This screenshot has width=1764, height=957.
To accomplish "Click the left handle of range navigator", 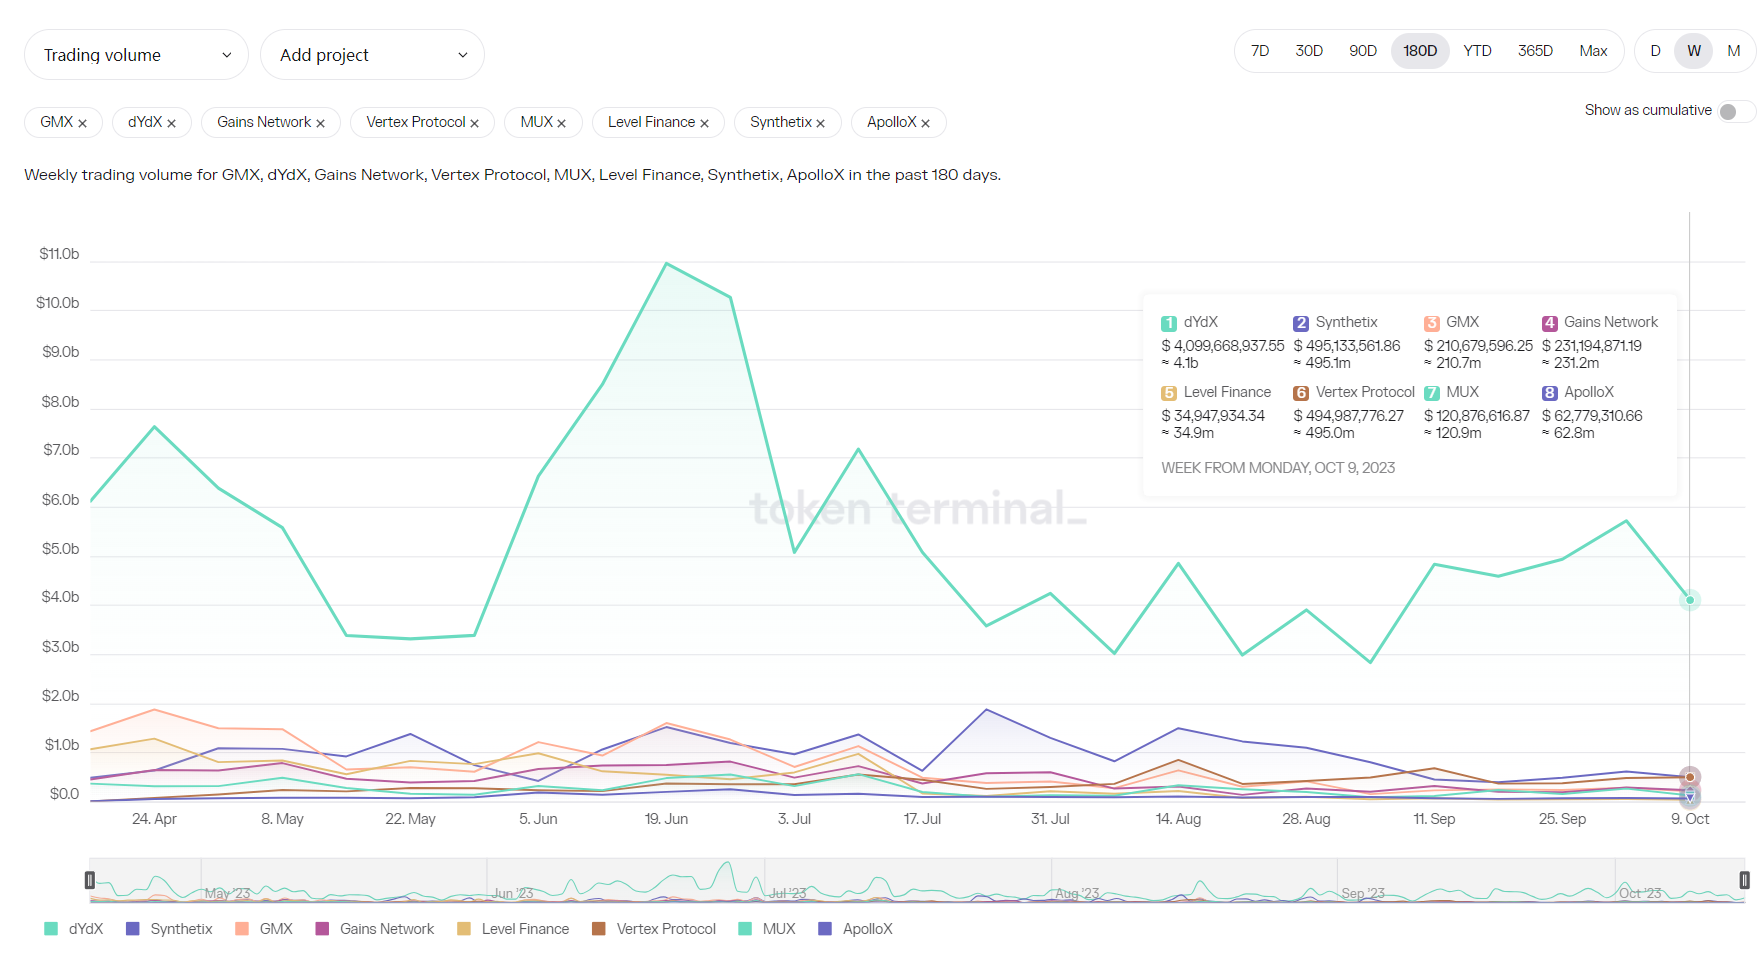I will [x=90, y=880].
